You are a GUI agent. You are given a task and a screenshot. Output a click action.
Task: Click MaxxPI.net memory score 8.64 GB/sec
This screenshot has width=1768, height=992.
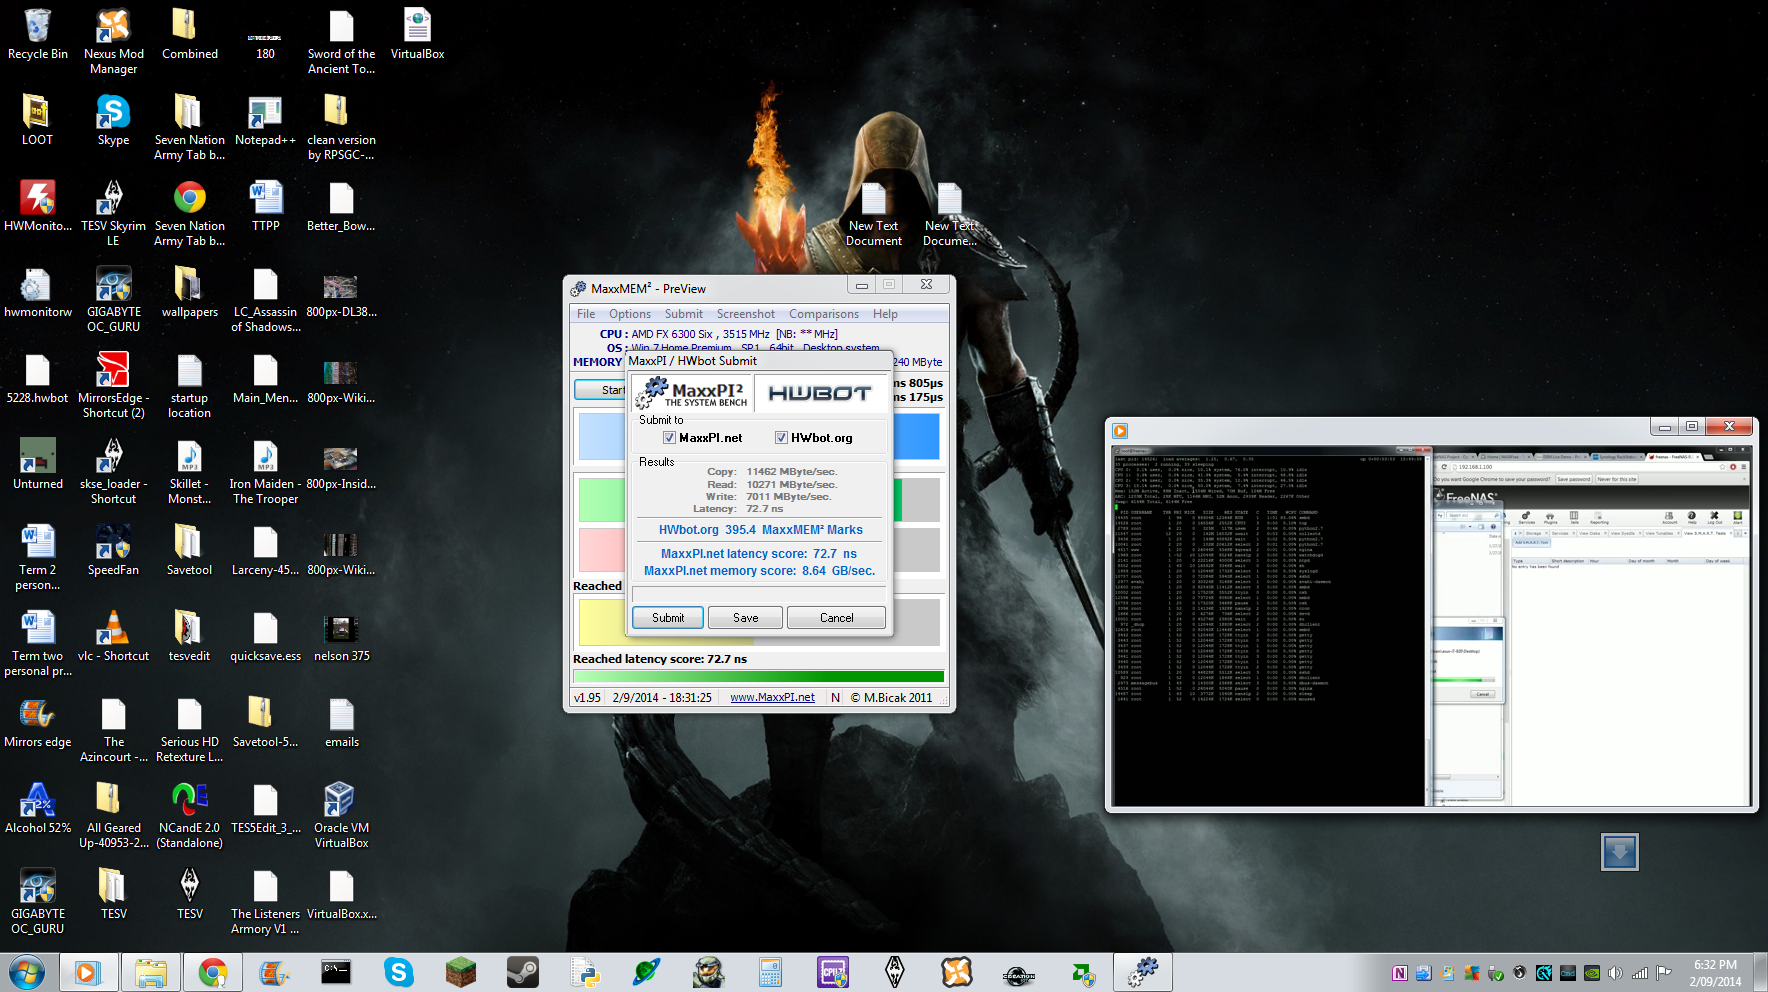tap(759, 571)
